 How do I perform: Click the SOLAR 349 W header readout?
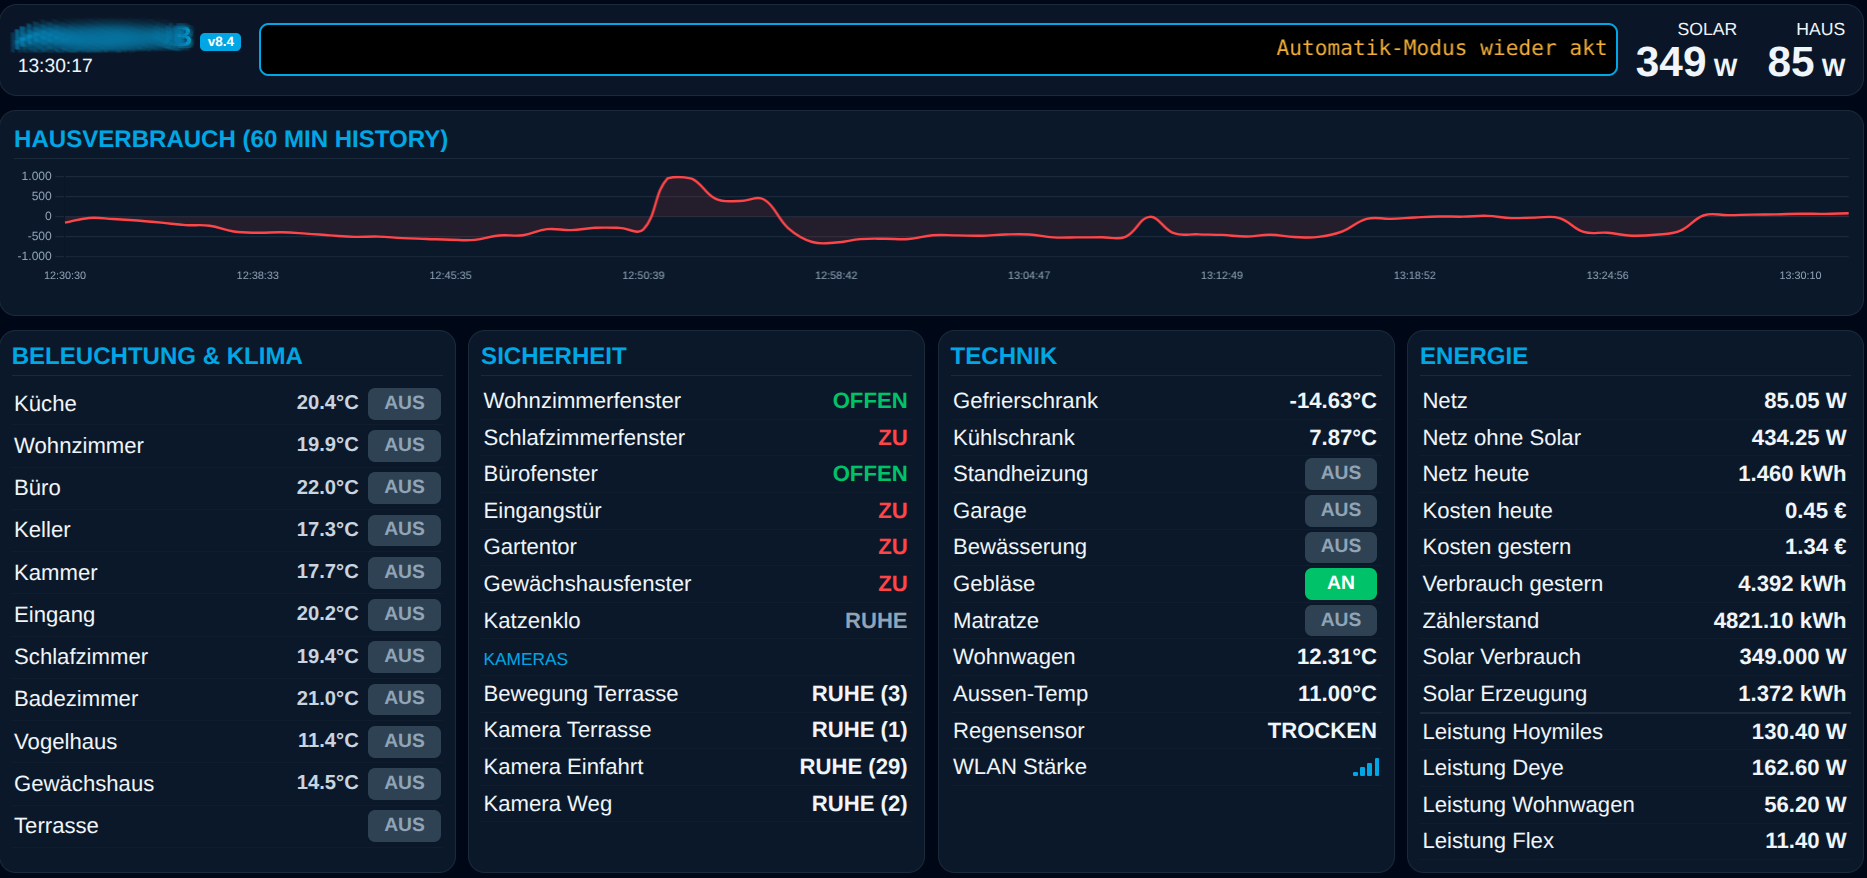click(1686, 52)
